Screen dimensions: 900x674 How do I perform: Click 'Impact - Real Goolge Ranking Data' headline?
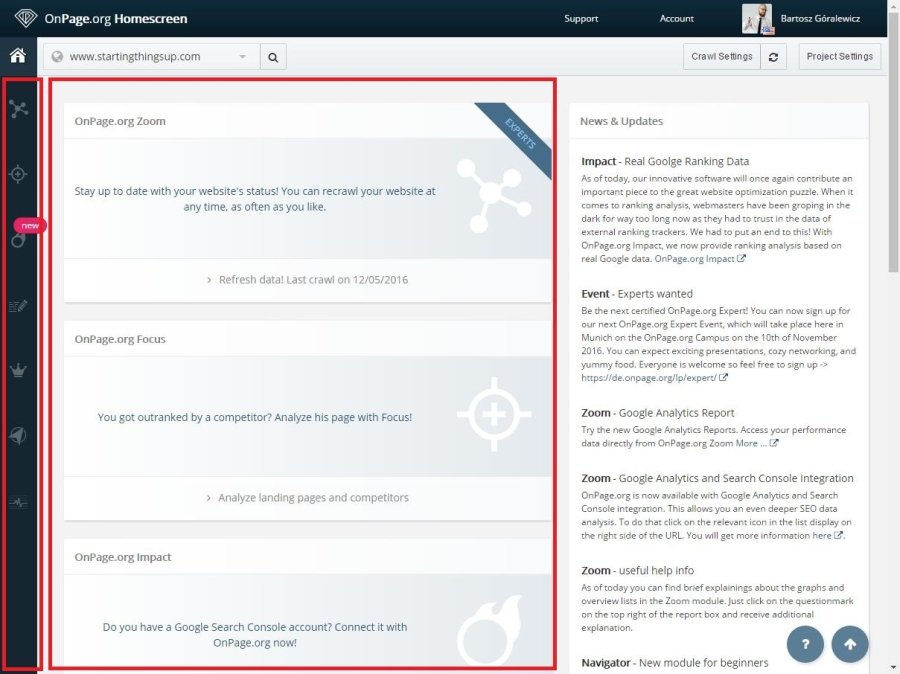pyautogui.click(x=665, y=161)
